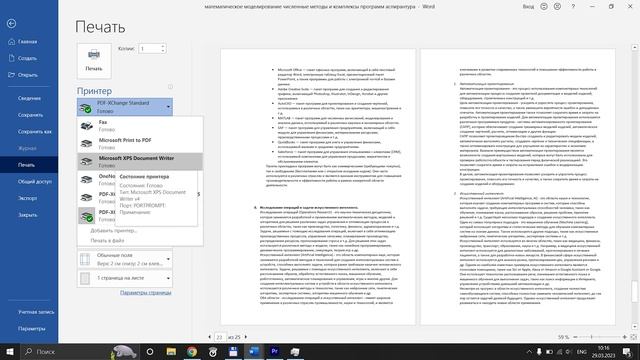Screen dimensions: 640x360
Task: Open the Обычные поля margins dropdown
Action: (x=125, y=259)
